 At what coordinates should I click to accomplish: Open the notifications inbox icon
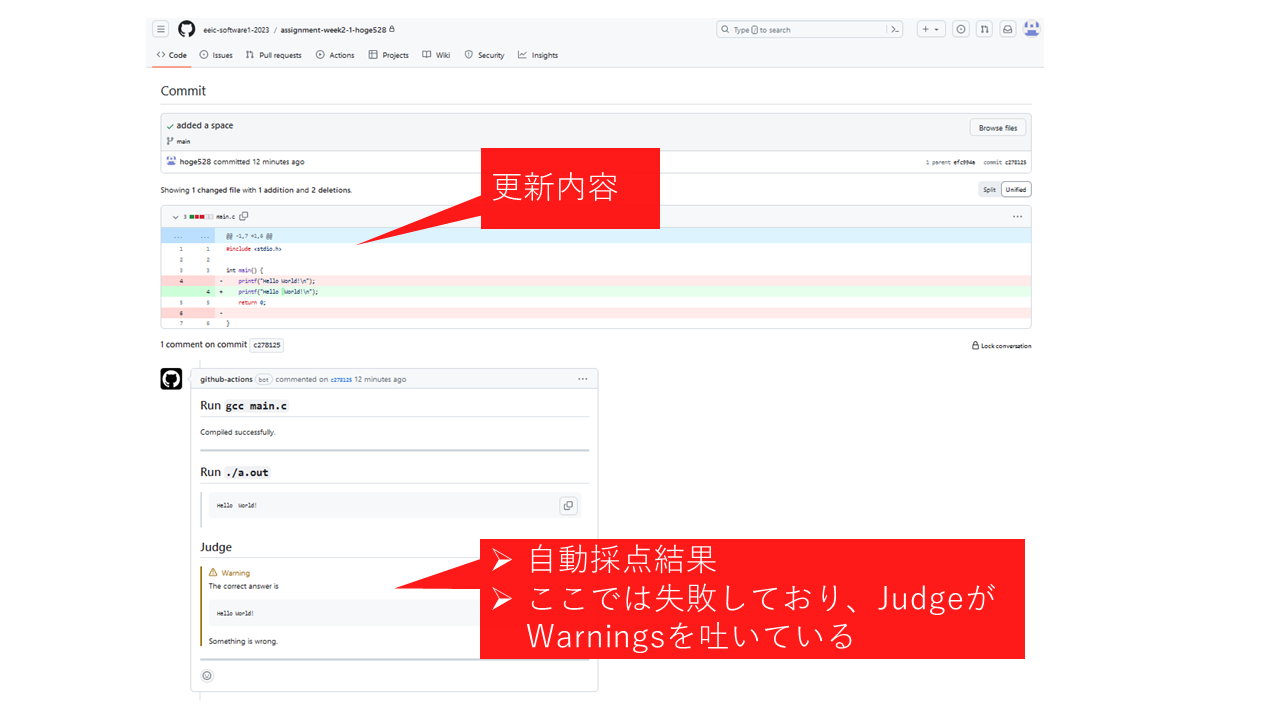1007,29
